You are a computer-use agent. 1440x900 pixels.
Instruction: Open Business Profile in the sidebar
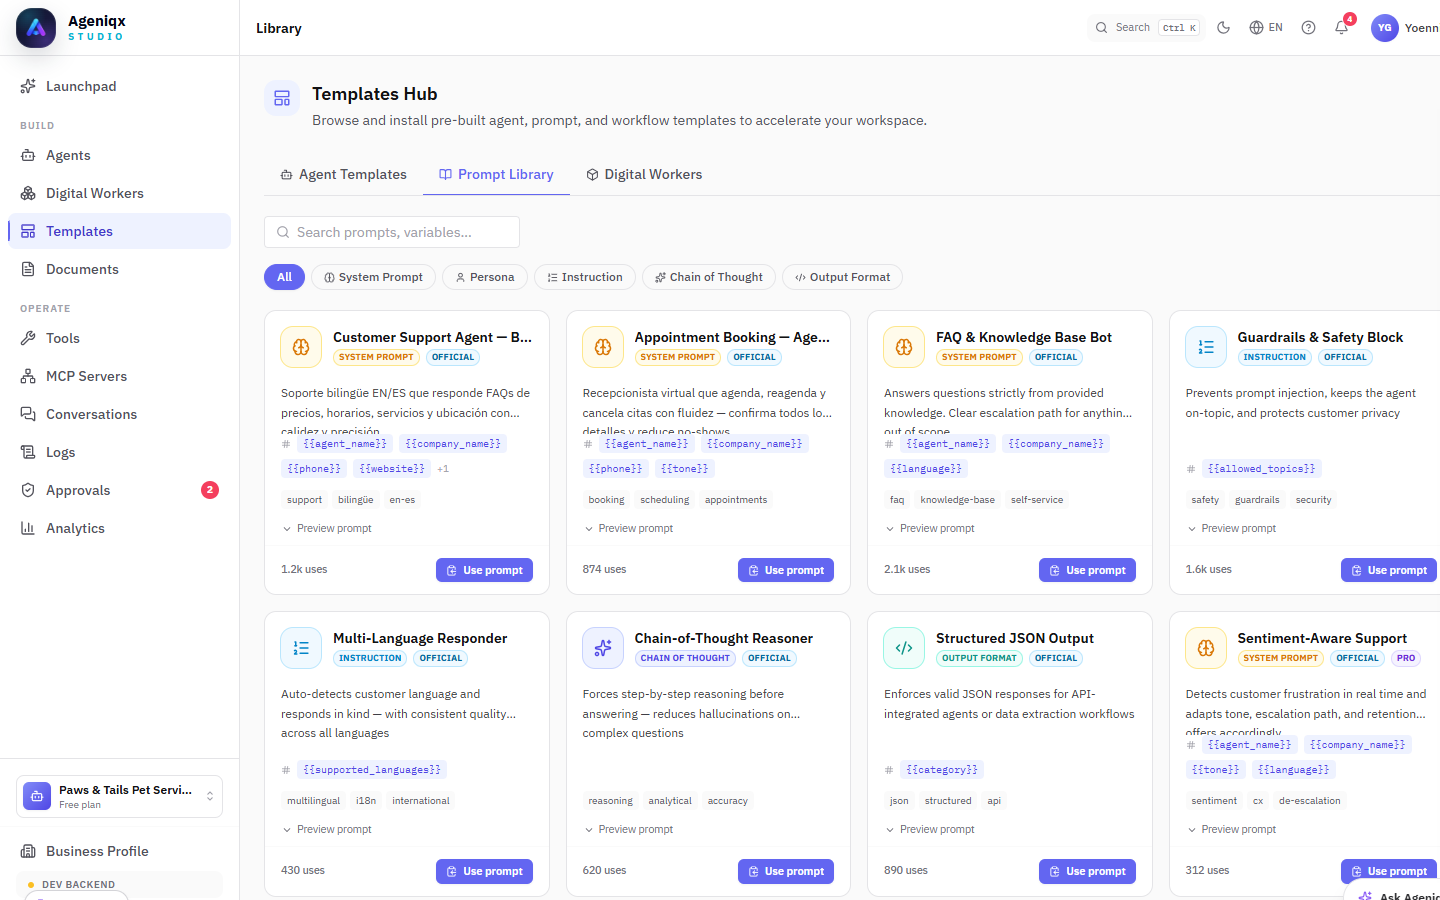(x=119, y=851)
